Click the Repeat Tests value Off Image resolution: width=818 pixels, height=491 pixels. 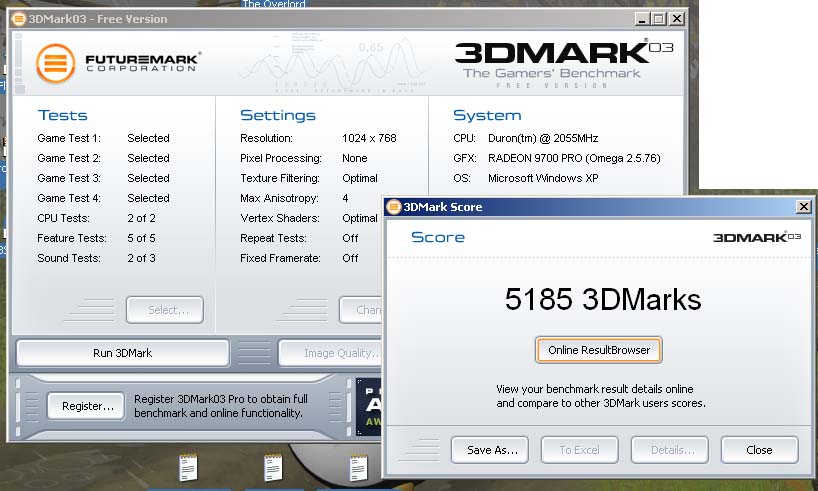point(351,238)
